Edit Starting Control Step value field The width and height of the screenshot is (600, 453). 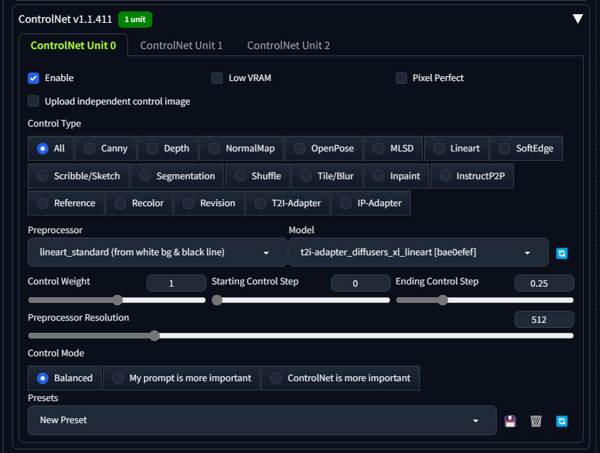360,284
